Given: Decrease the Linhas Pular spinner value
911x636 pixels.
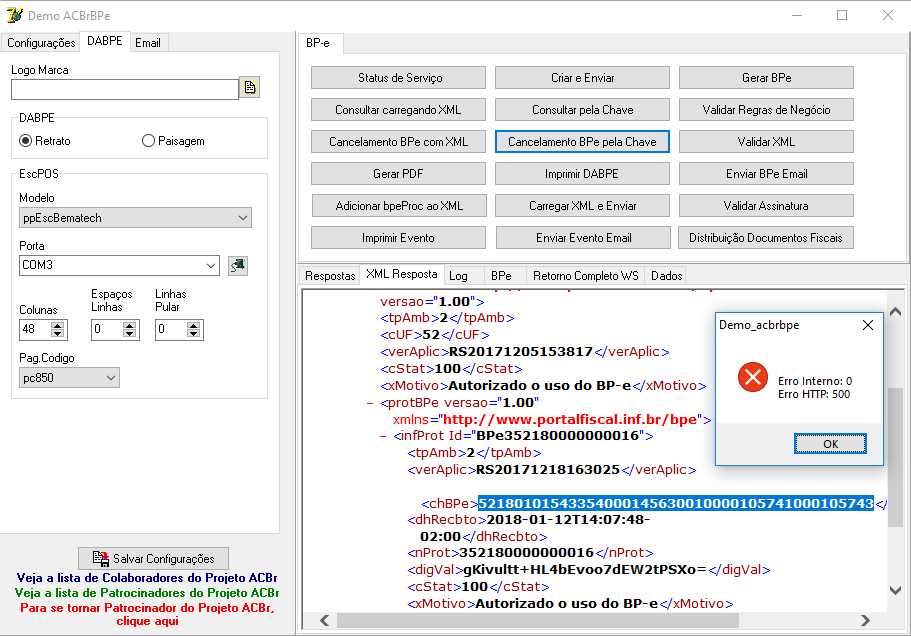Looking at the screenshot, I should [193, 334].
